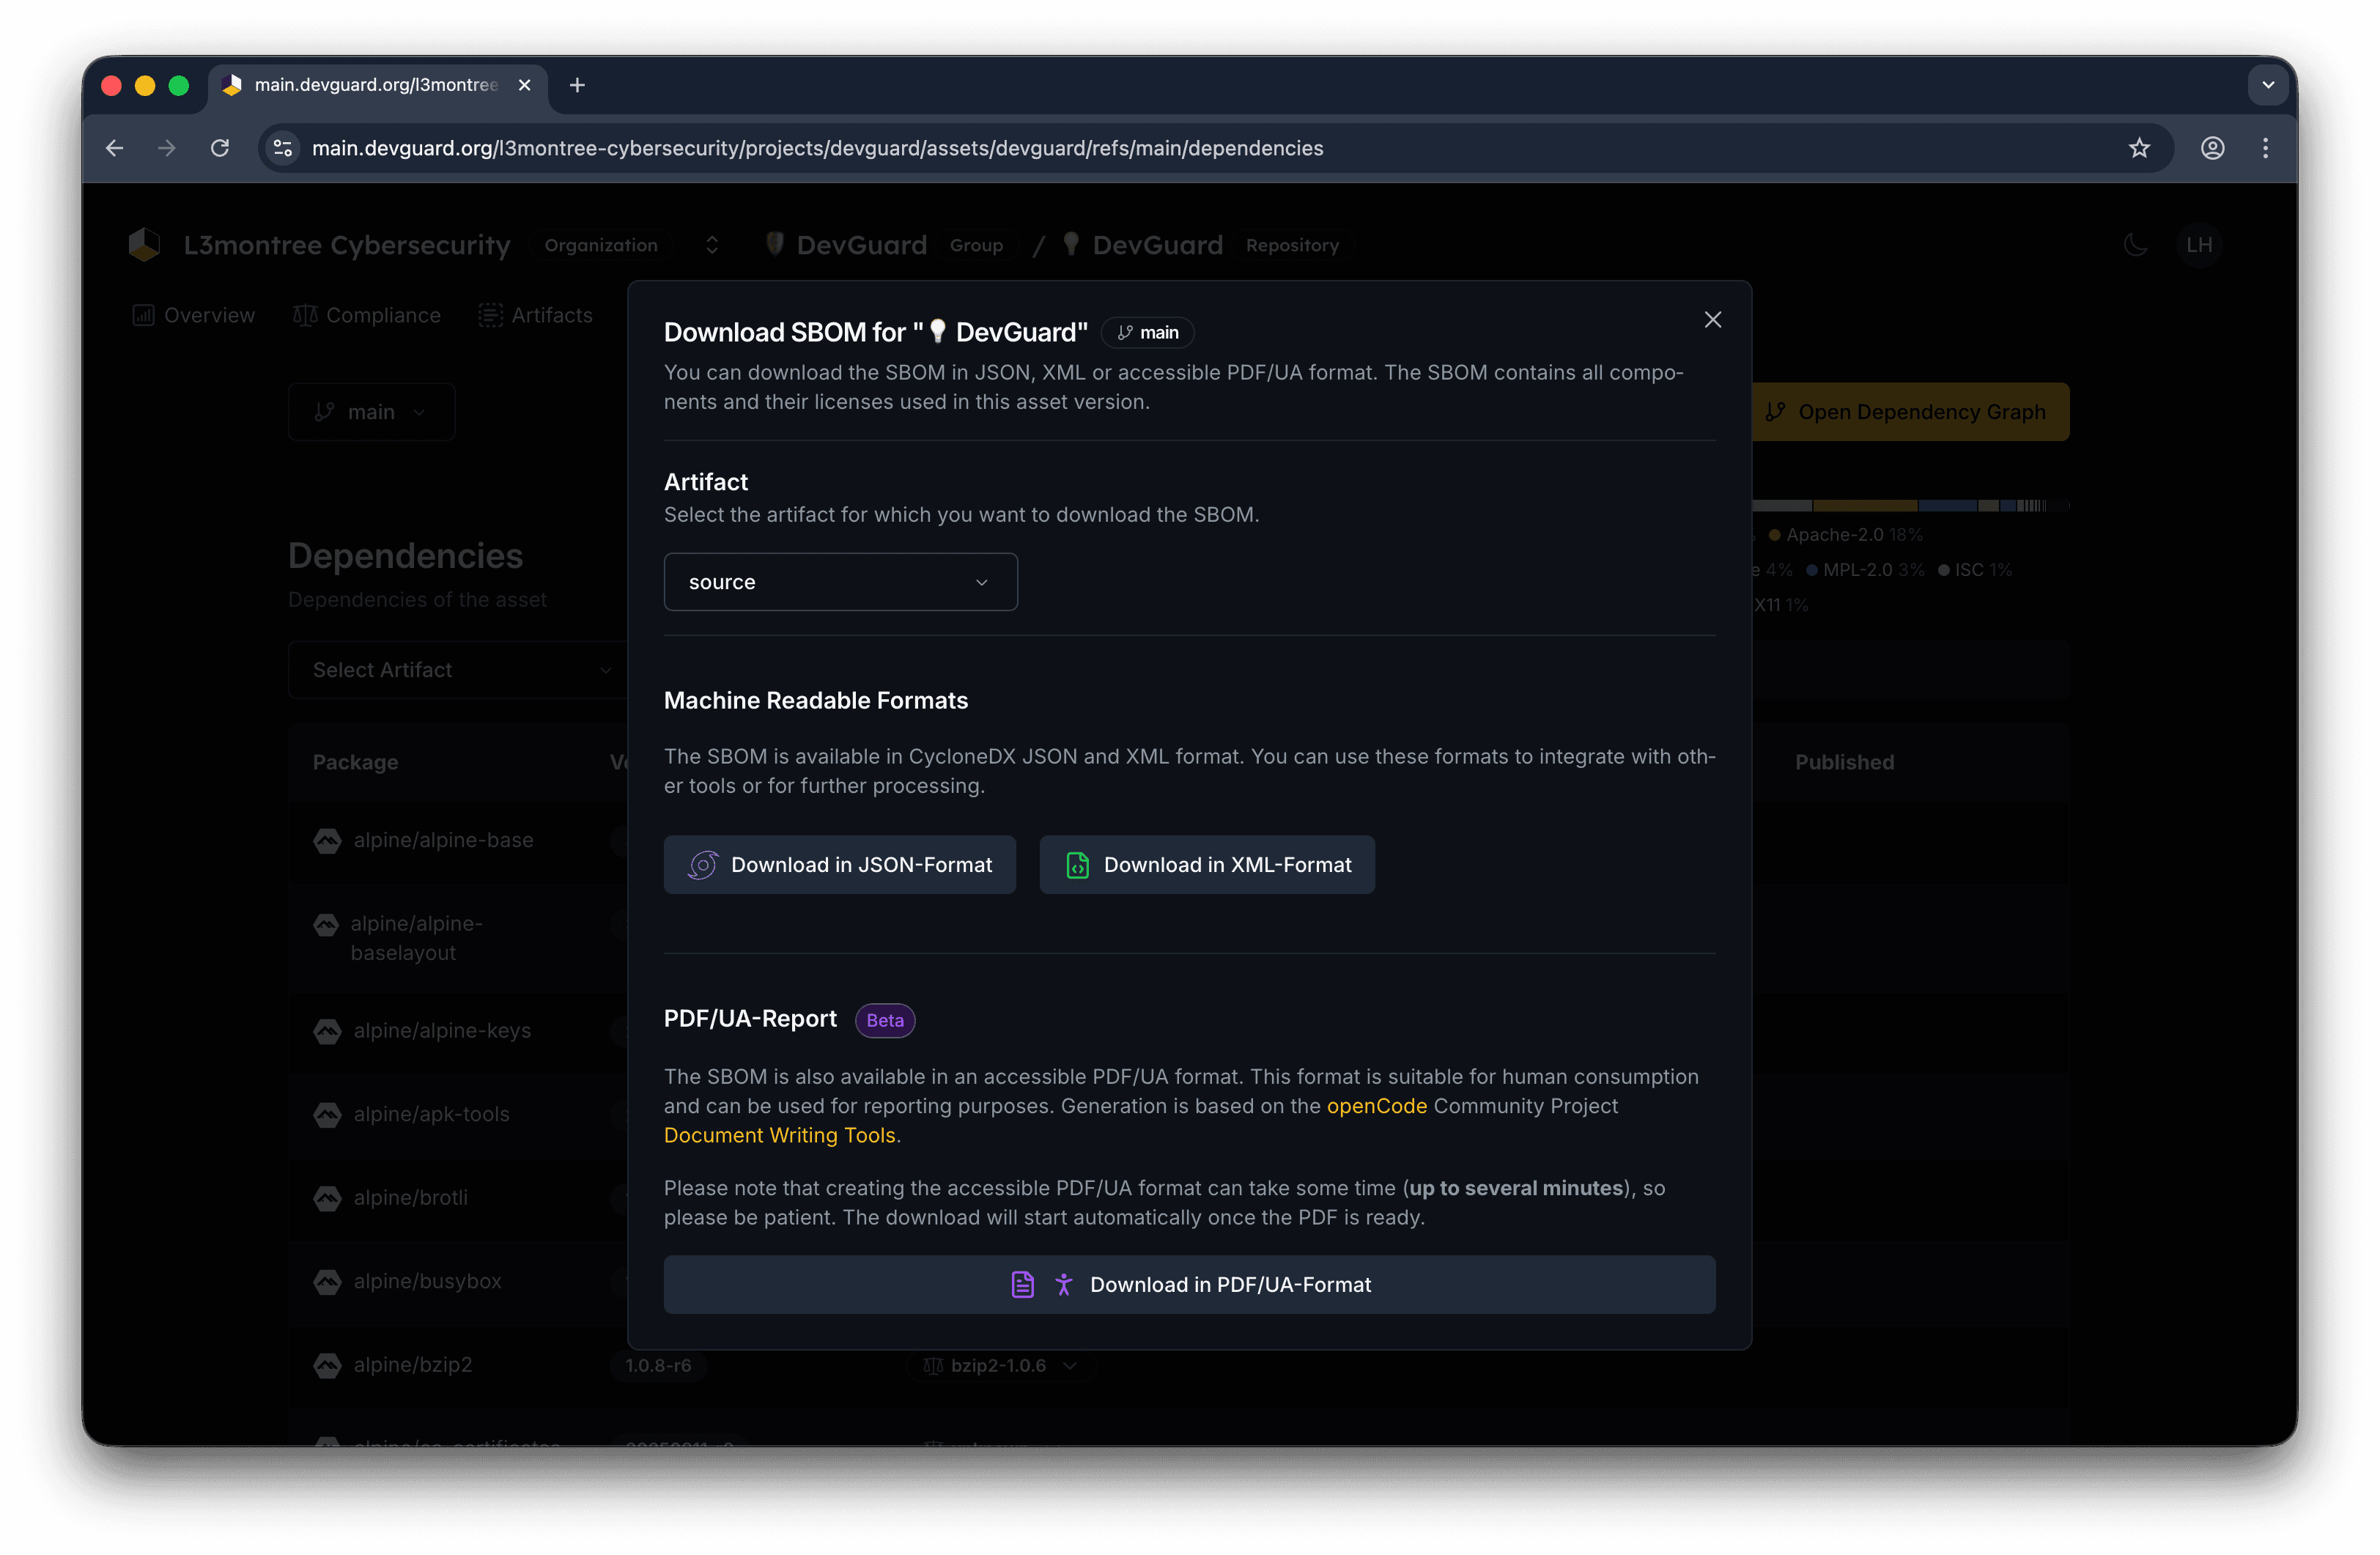Click the Published column header
The image size is (2380, 1555).
coord(1845,762)
